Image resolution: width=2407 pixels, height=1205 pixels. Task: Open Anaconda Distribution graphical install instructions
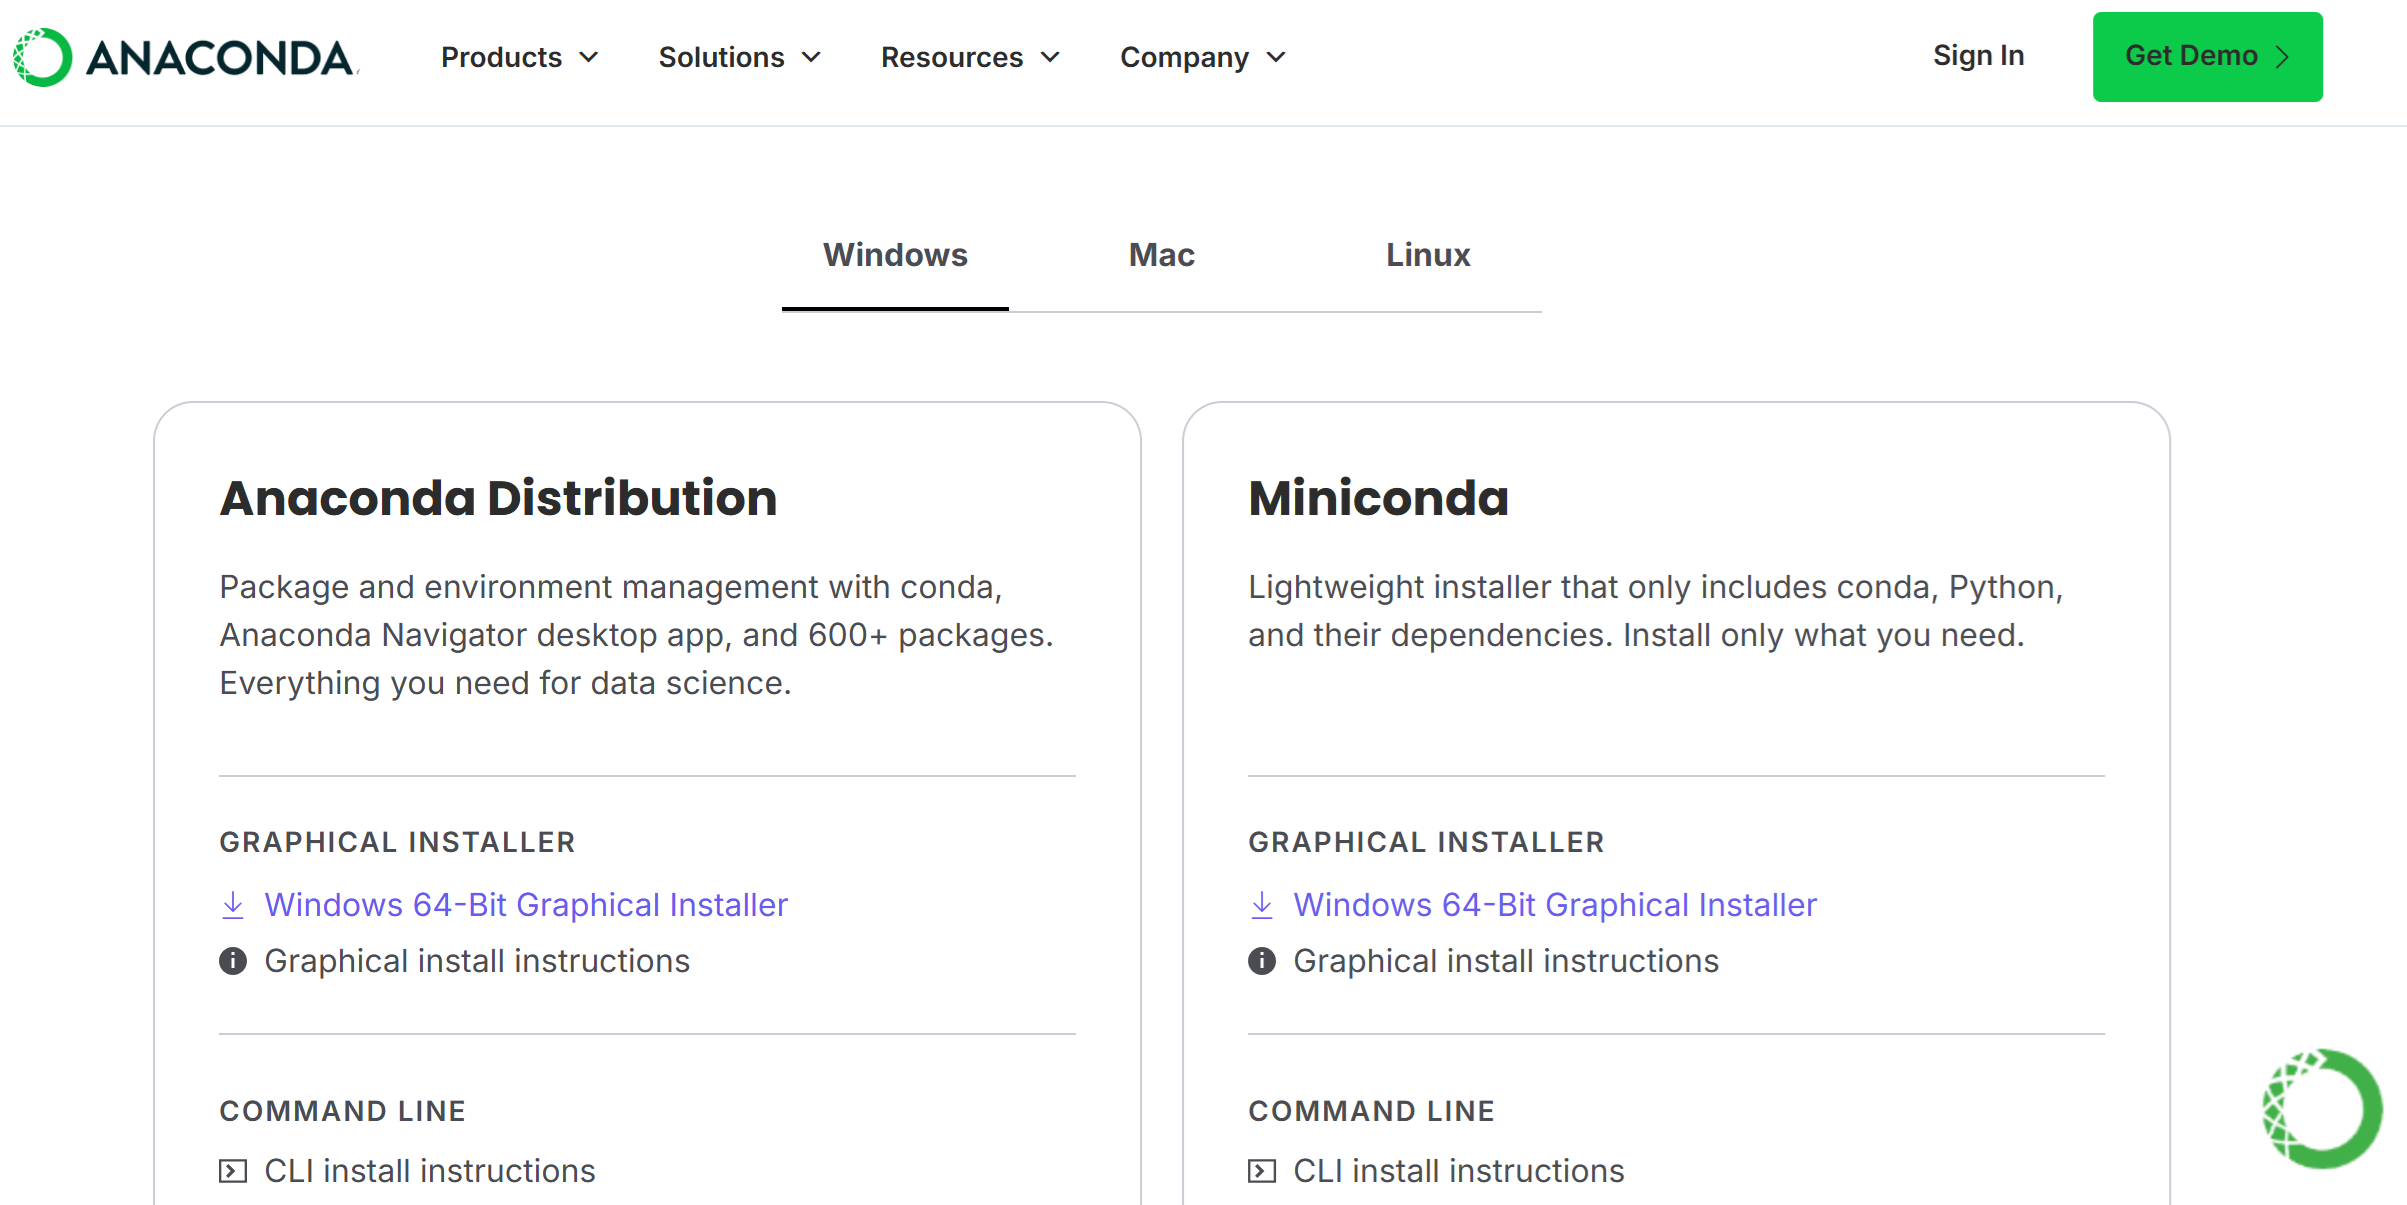pyautogui.click(x=477, y=961)
